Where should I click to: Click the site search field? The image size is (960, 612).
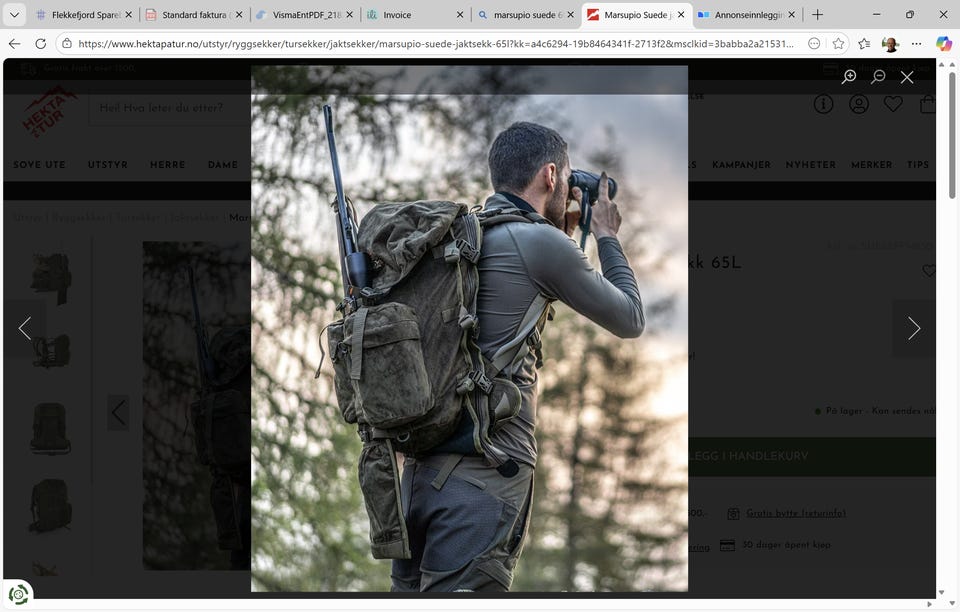point(170,108)
